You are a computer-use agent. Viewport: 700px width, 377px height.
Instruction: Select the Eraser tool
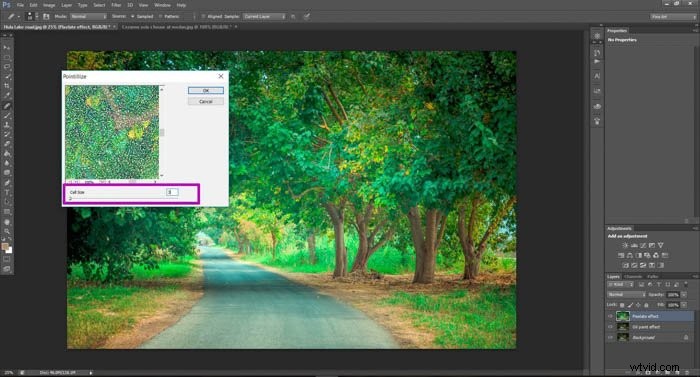[x=7, y=144]
